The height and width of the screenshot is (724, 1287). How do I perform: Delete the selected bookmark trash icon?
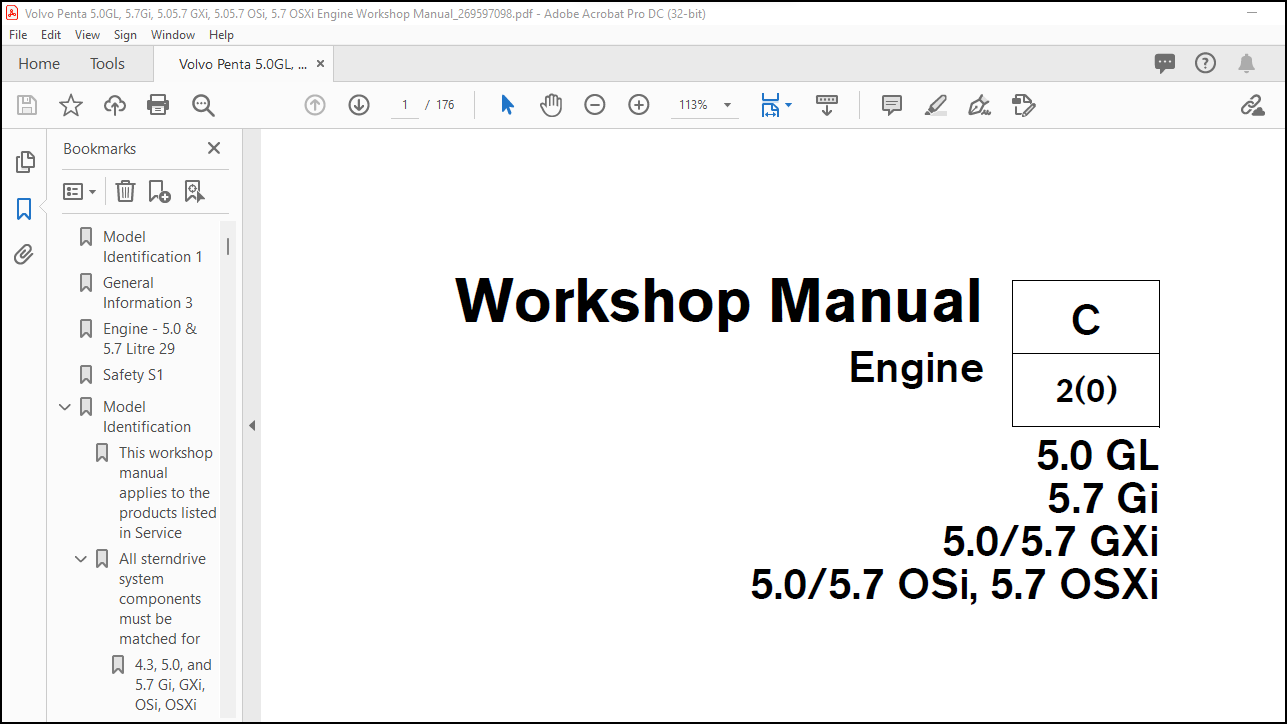click(x=125, y=191)
